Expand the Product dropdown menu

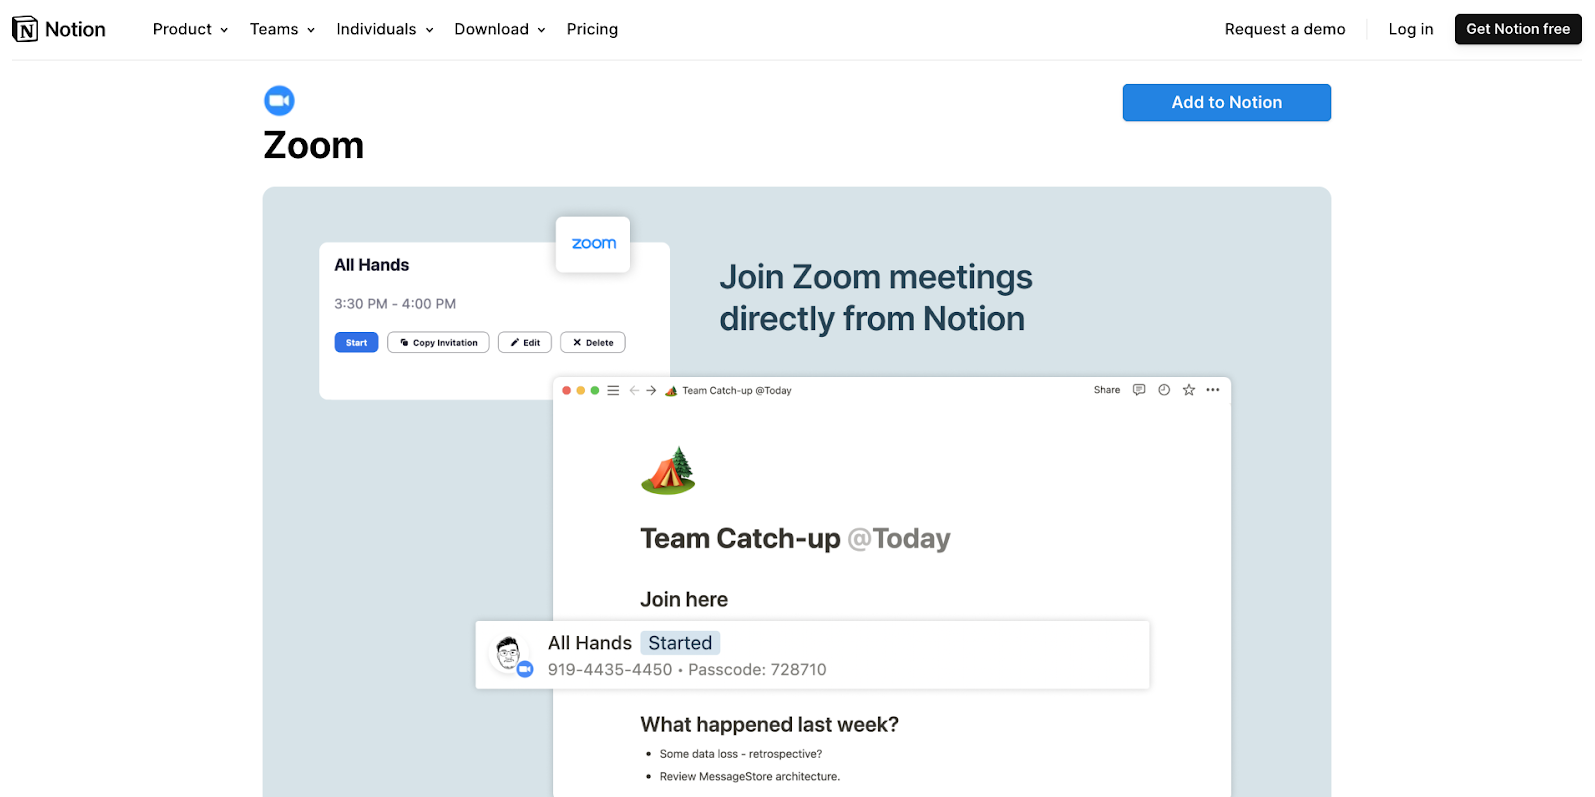(x=190, y=29)
